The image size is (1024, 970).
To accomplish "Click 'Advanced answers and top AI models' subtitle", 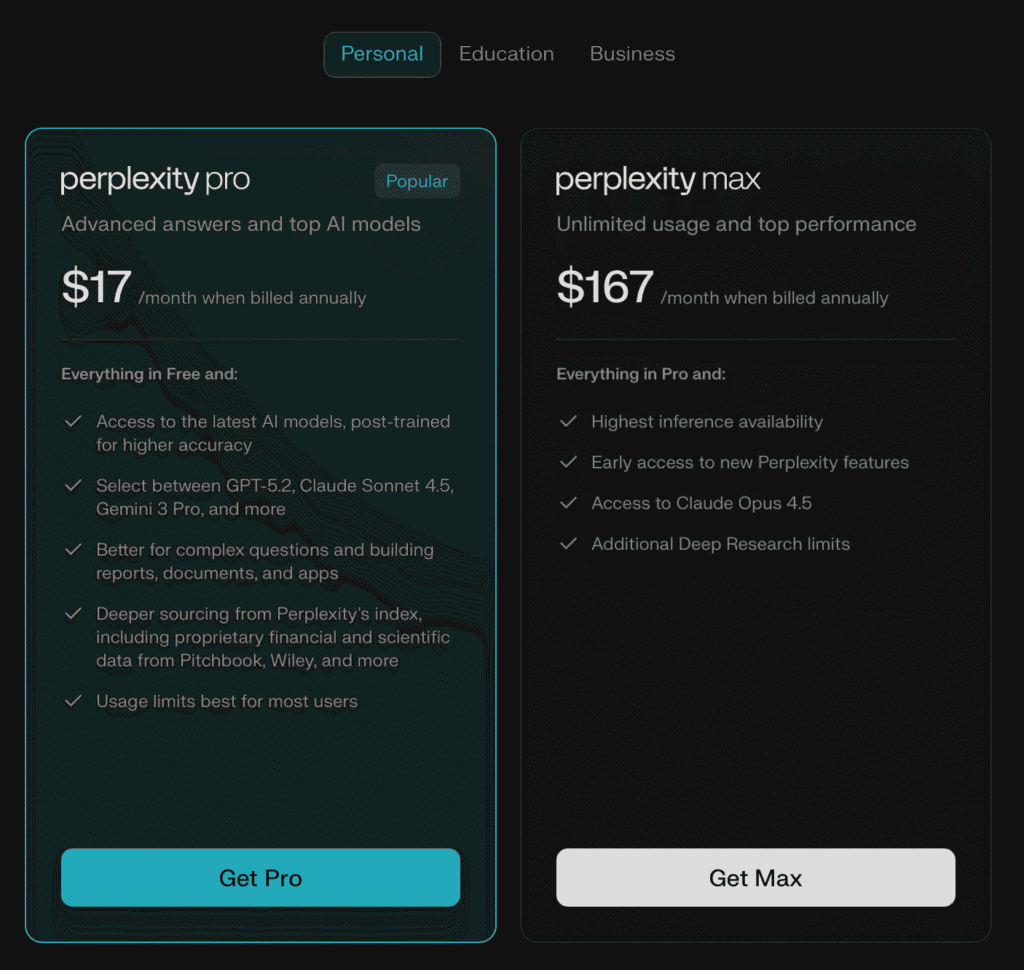I will tap(240, 224).
